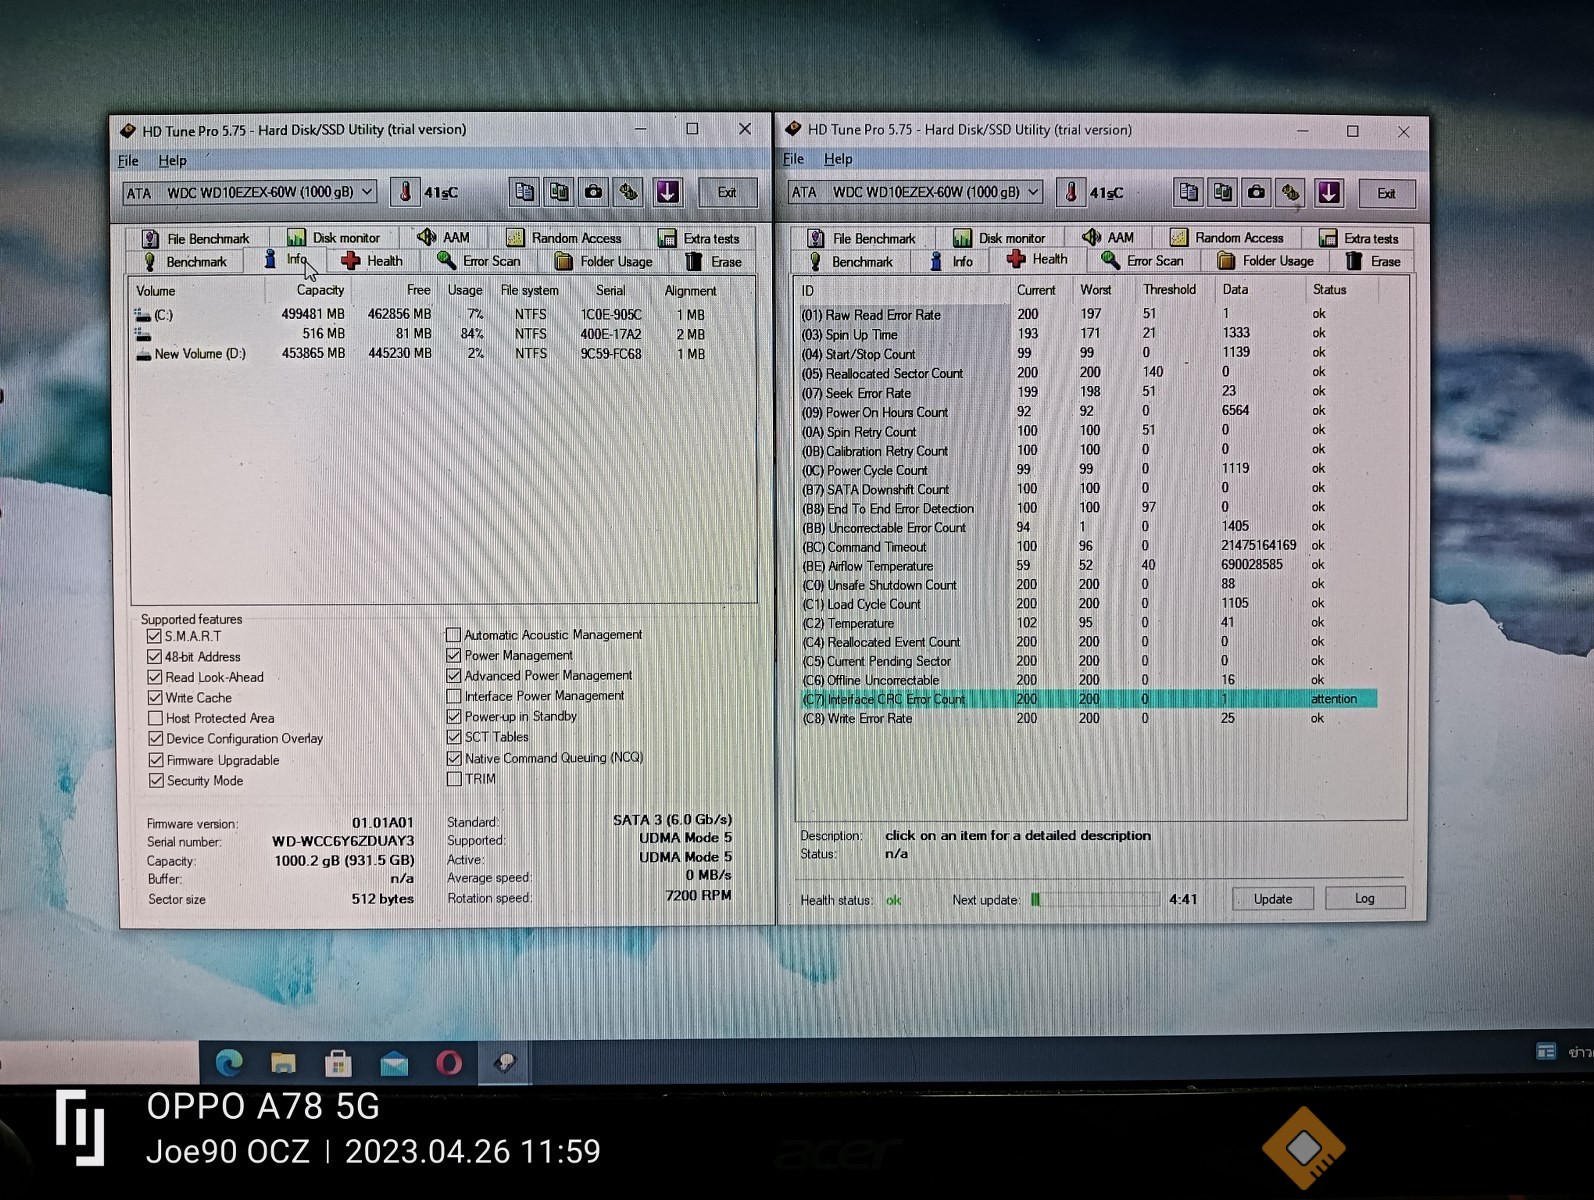
Task: Open options wrench icon in right window
Action: point(1291,192)
